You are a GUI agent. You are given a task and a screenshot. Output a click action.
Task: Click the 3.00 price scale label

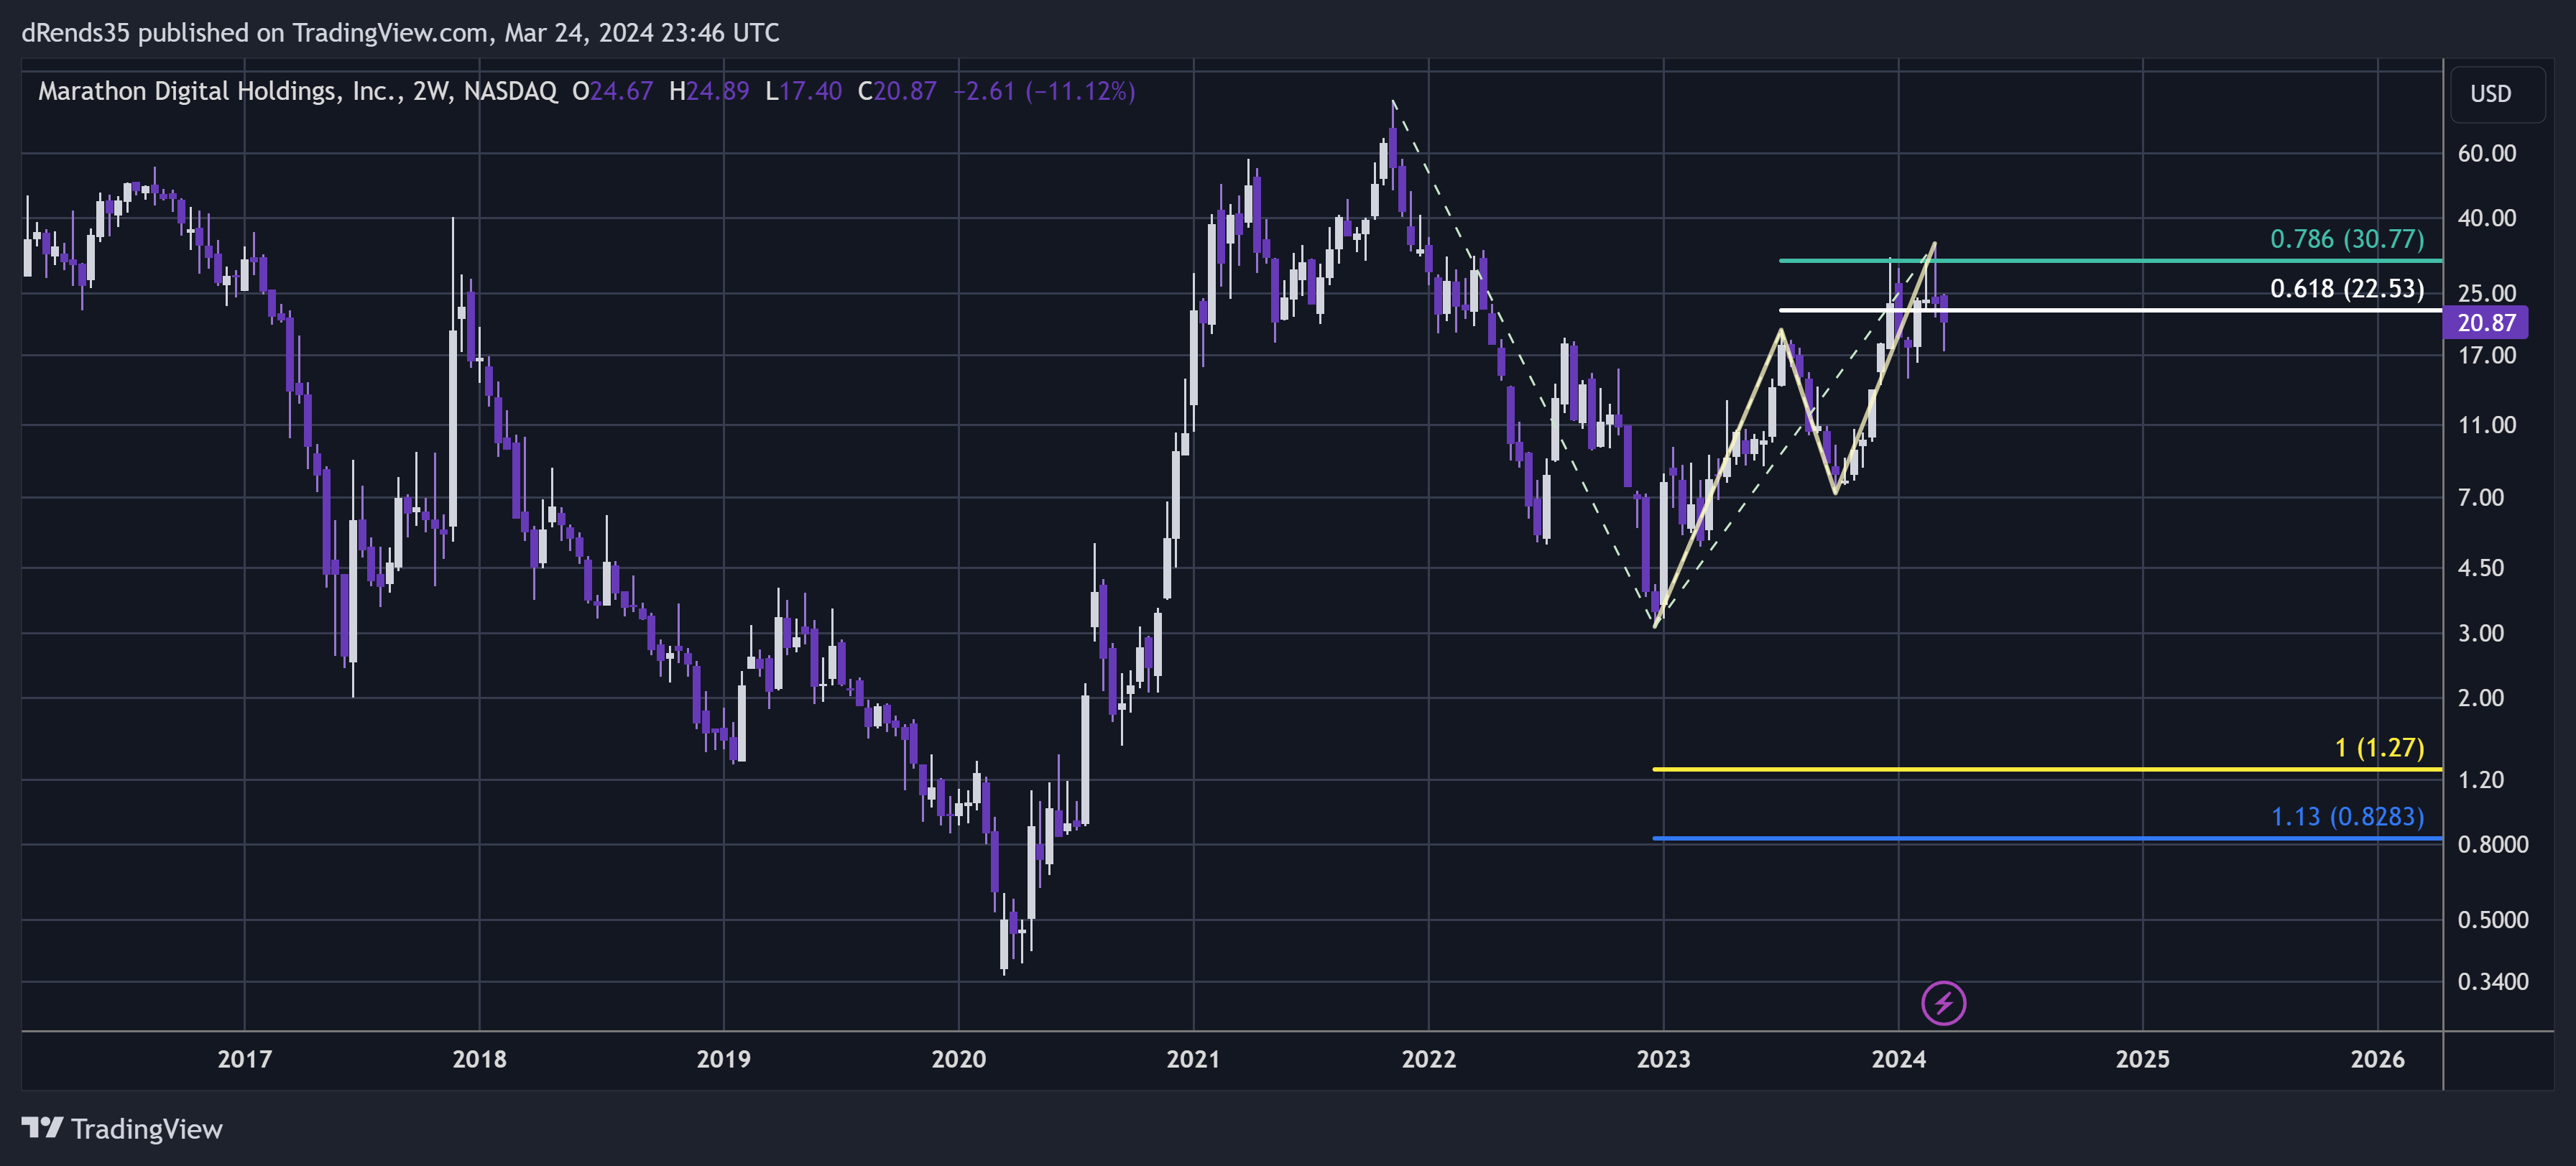(2480, 633)
